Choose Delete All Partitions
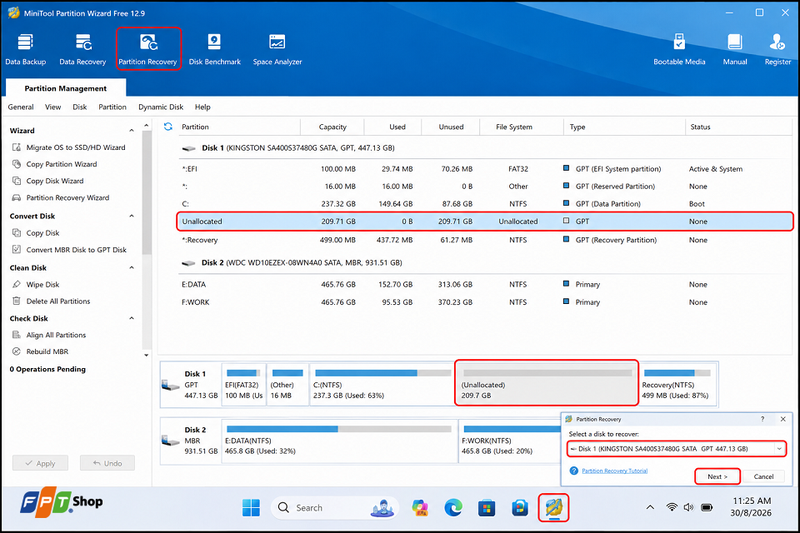Viewport: 800px width, 533px height. click(x=51, y=301)
